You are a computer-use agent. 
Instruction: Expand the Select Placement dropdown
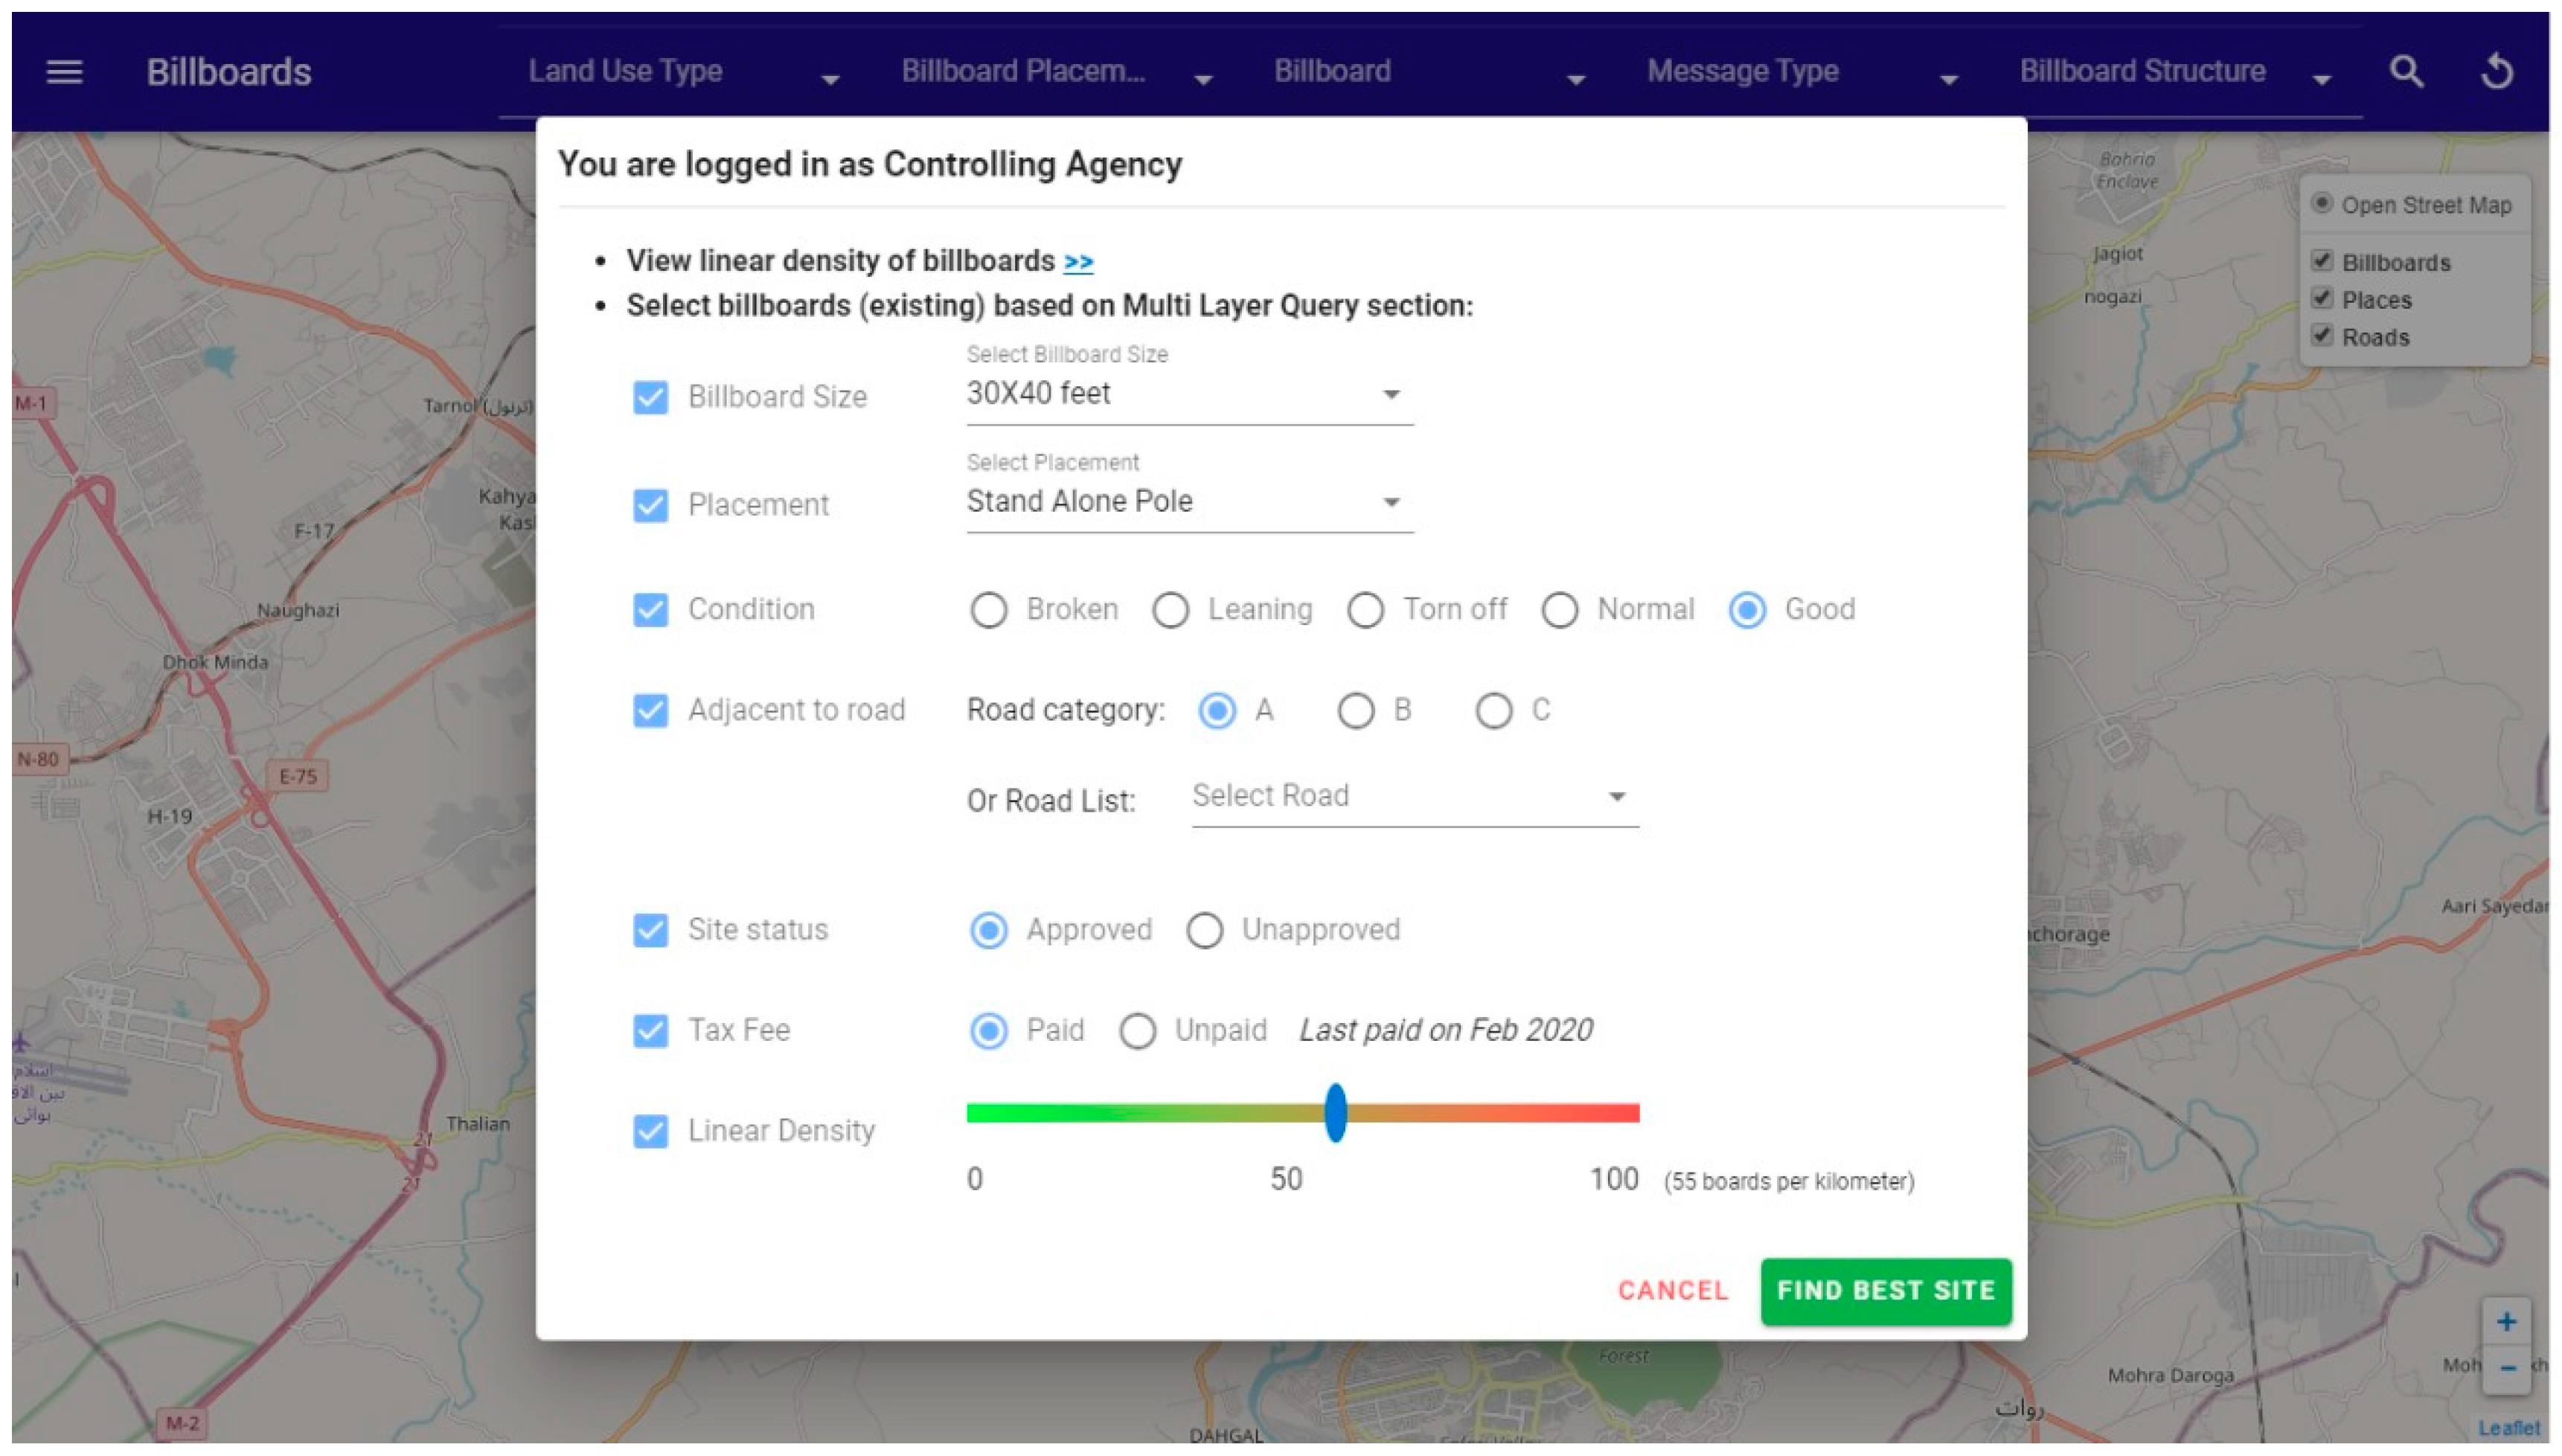(x=1188, y=502)
